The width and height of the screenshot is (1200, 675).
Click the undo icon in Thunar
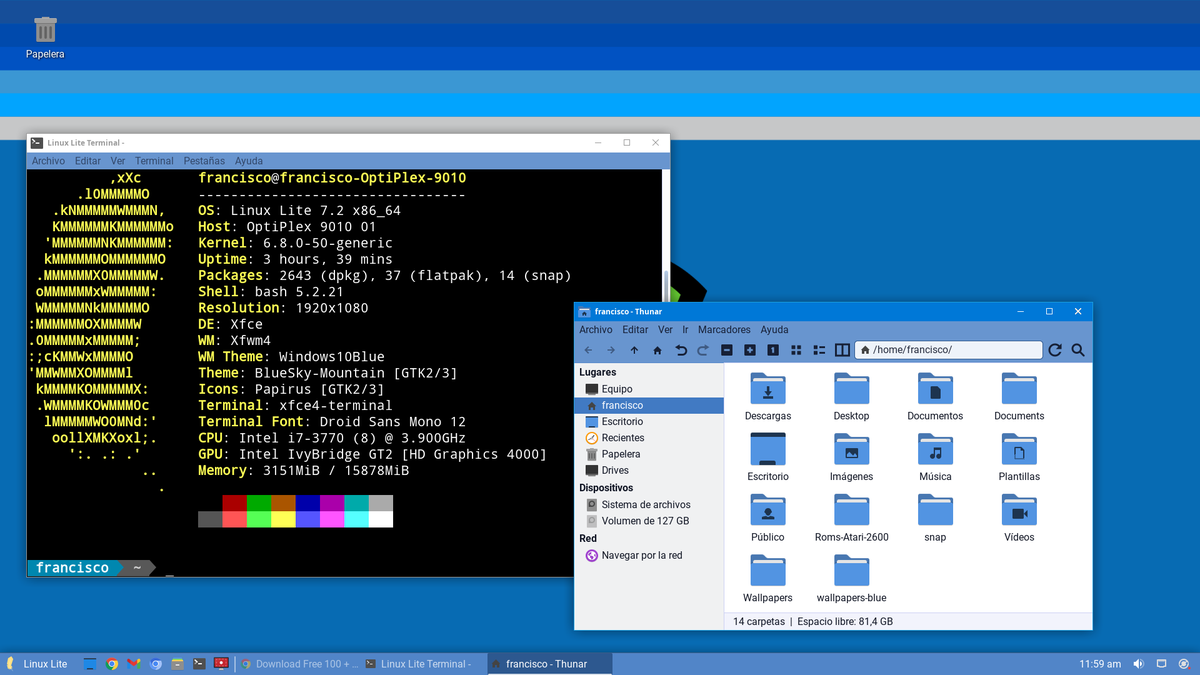pos(681,350)
